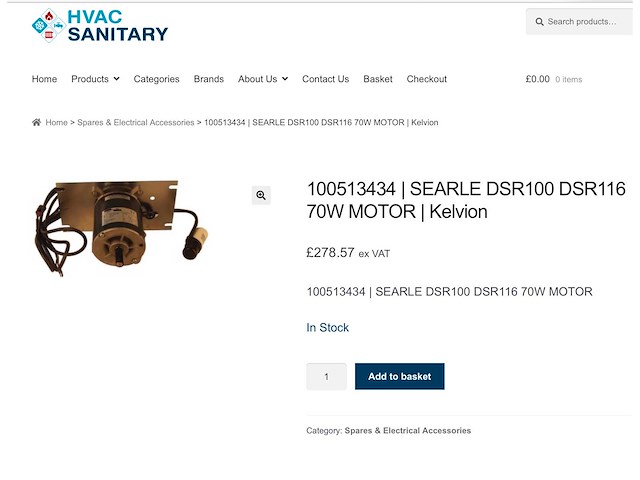640x480 pixels.
Task: Expand the Products dropdown menu
Action: point(95,79)
